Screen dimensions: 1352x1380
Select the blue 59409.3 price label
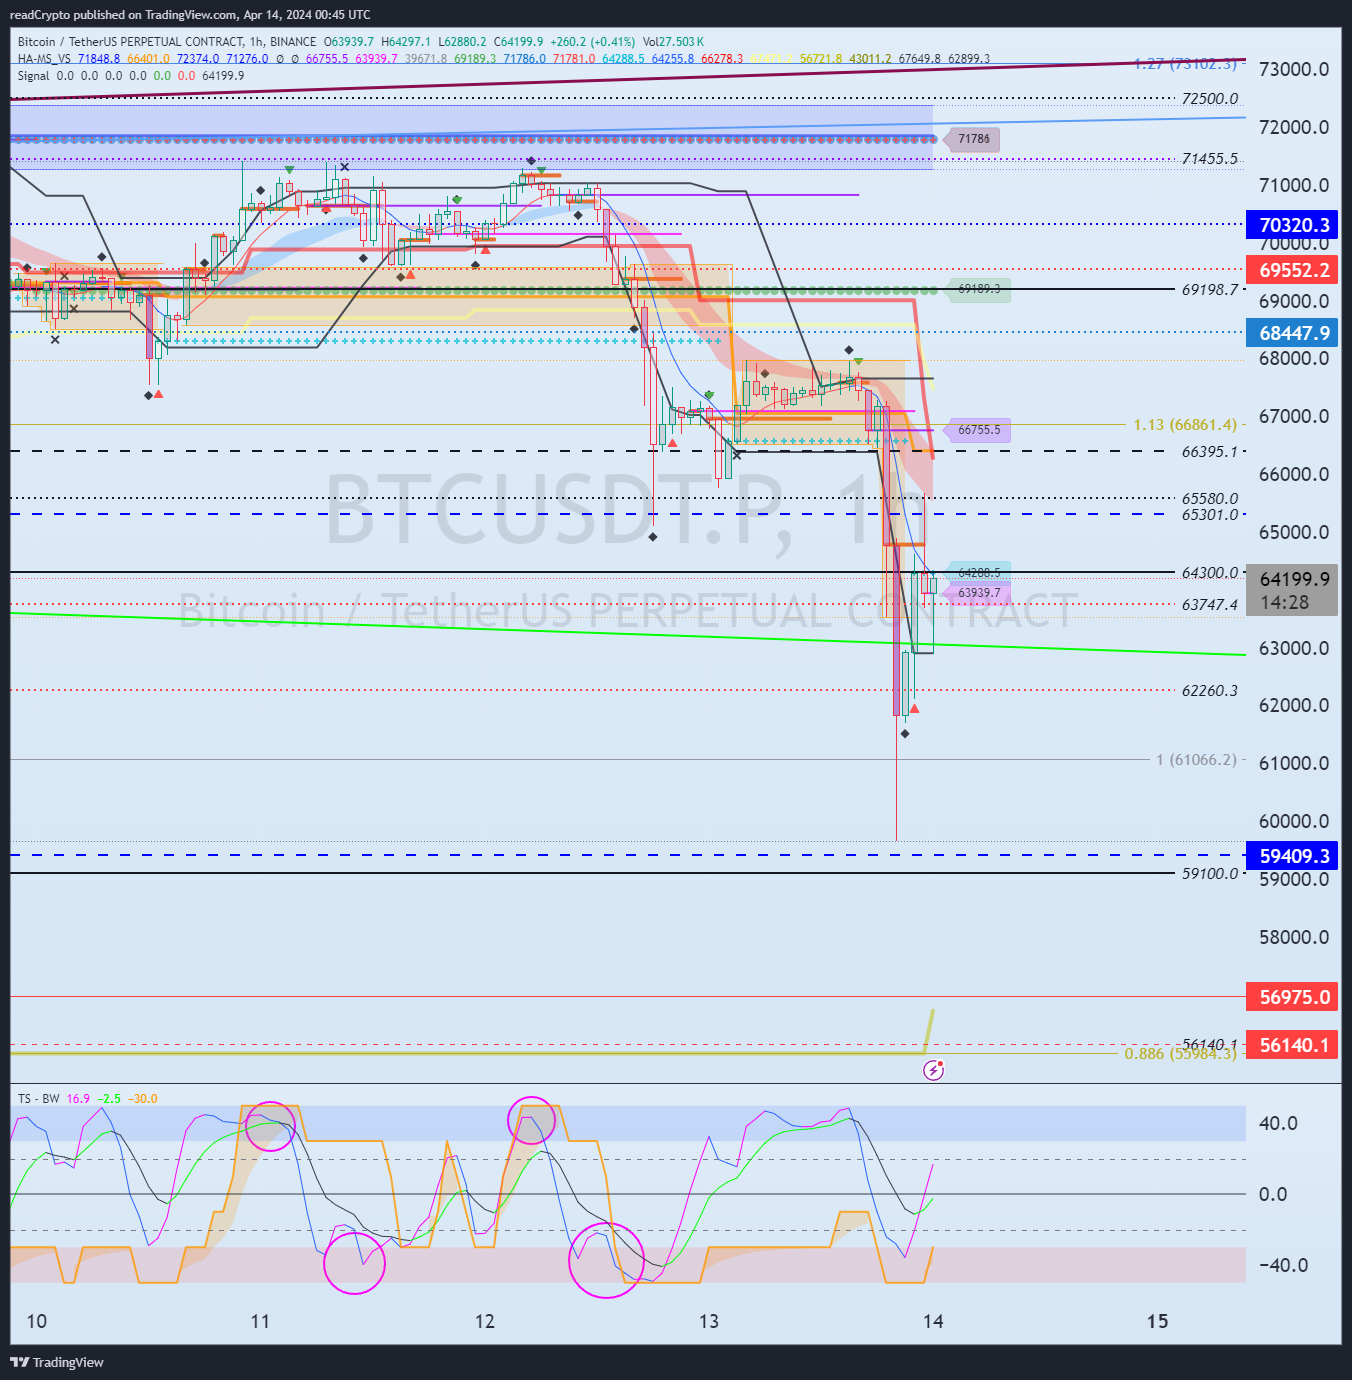click(1294, 856)
